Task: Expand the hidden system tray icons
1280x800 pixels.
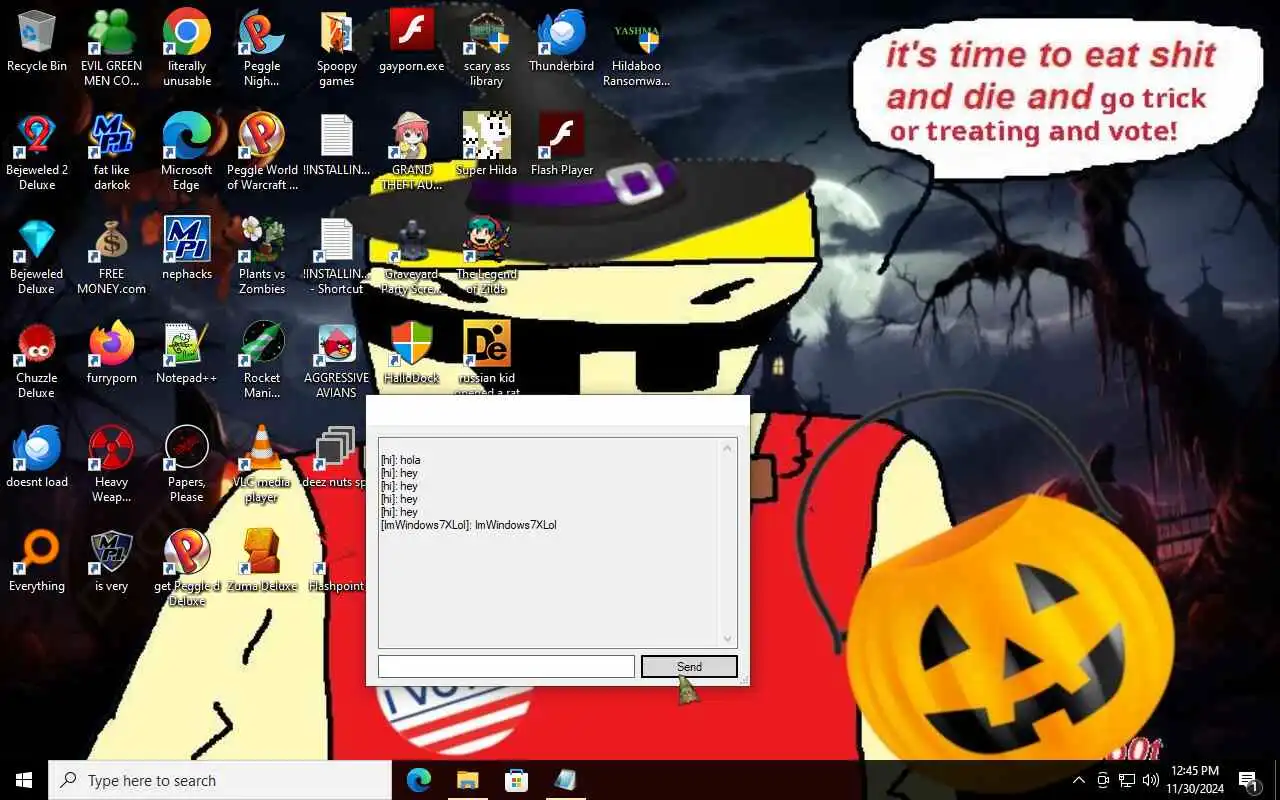Action: [x=1079, y=780]
